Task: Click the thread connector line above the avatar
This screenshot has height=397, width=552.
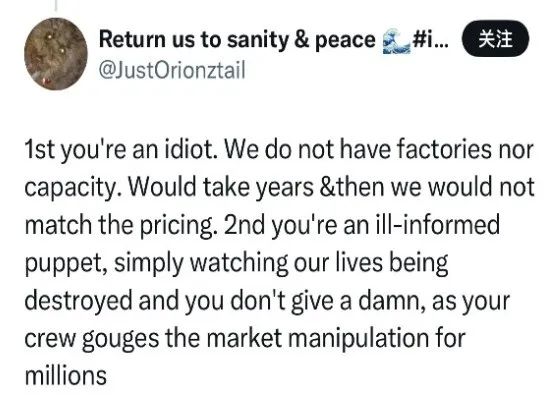Action: click(x=56, y=5)
